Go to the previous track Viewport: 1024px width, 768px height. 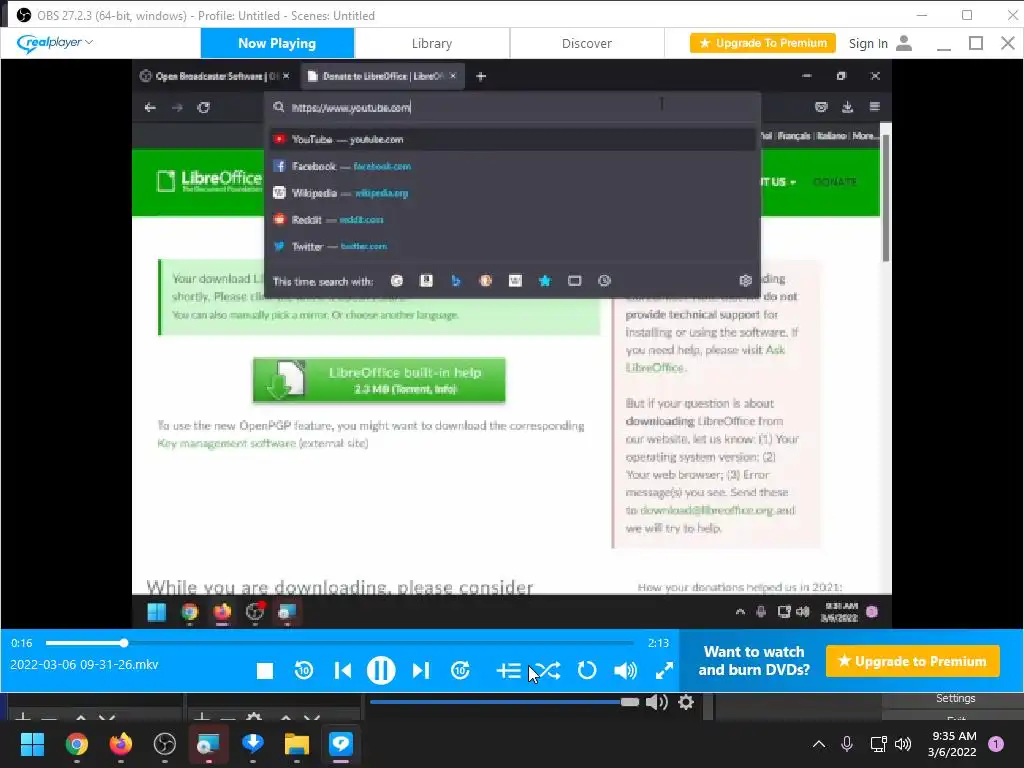pyautogui.click(x=343, y=671)
